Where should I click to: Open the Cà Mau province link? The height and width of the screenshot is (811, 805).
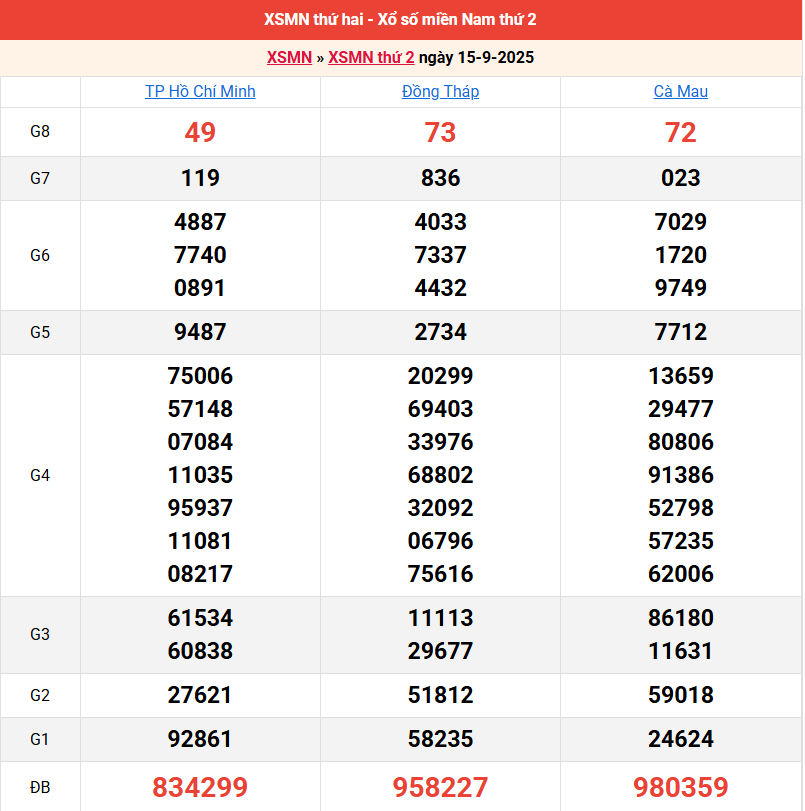point(680,92)
